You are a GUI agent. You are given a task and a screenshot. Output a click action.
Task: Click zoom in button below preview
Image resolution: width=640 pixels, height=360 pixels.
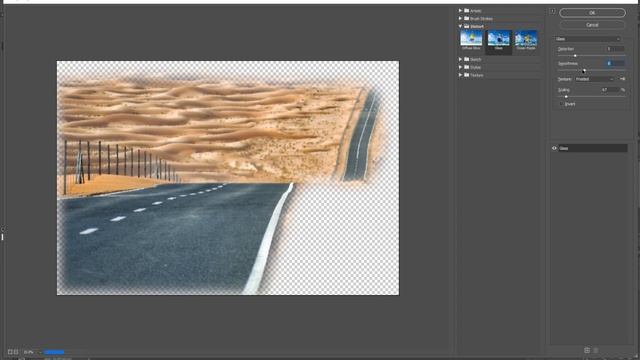tap(16, 352)
